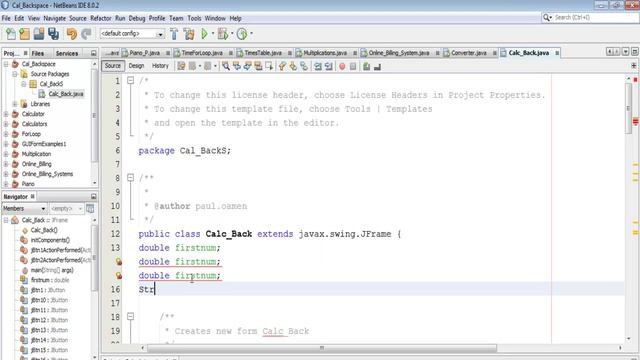Open the default config dropdown
Image resolution: width=640 pixels, height=360 pixels.
(132, 34)
